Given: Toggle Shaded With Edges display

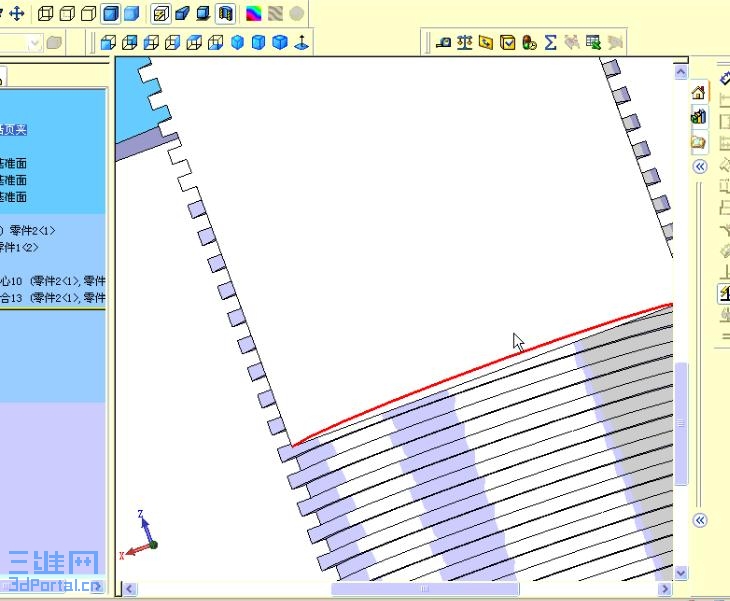Looking at the screenshot, I should coord(111,14).
